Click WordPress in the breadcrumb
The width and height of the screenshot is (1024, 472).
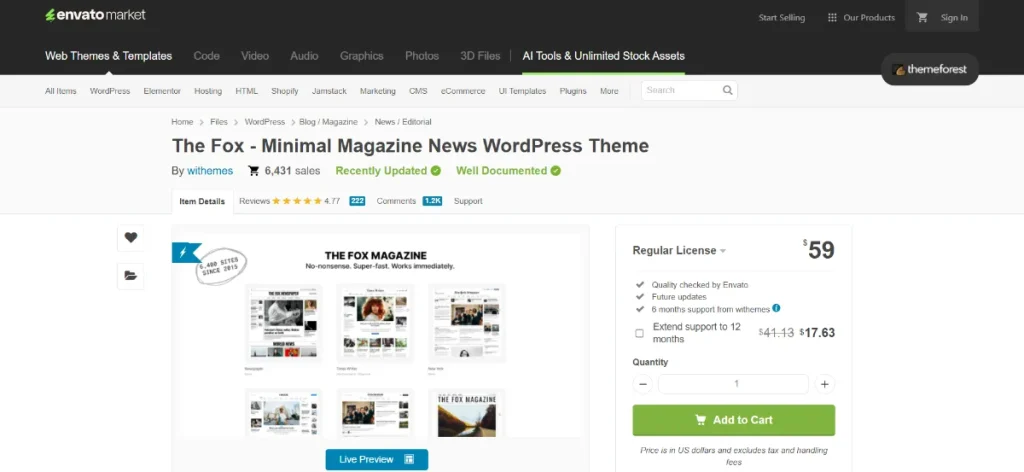(x=264, y=122)
